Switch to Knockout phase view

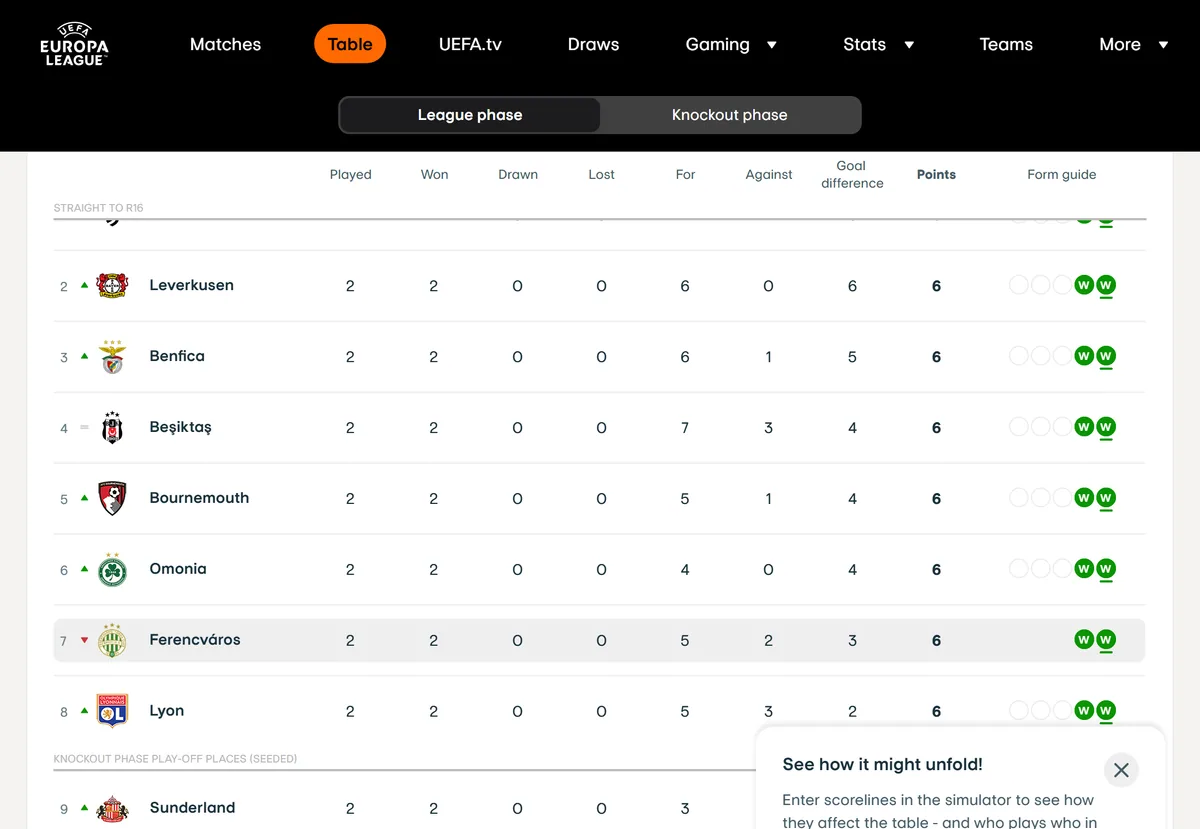click(x=730, y=115)
